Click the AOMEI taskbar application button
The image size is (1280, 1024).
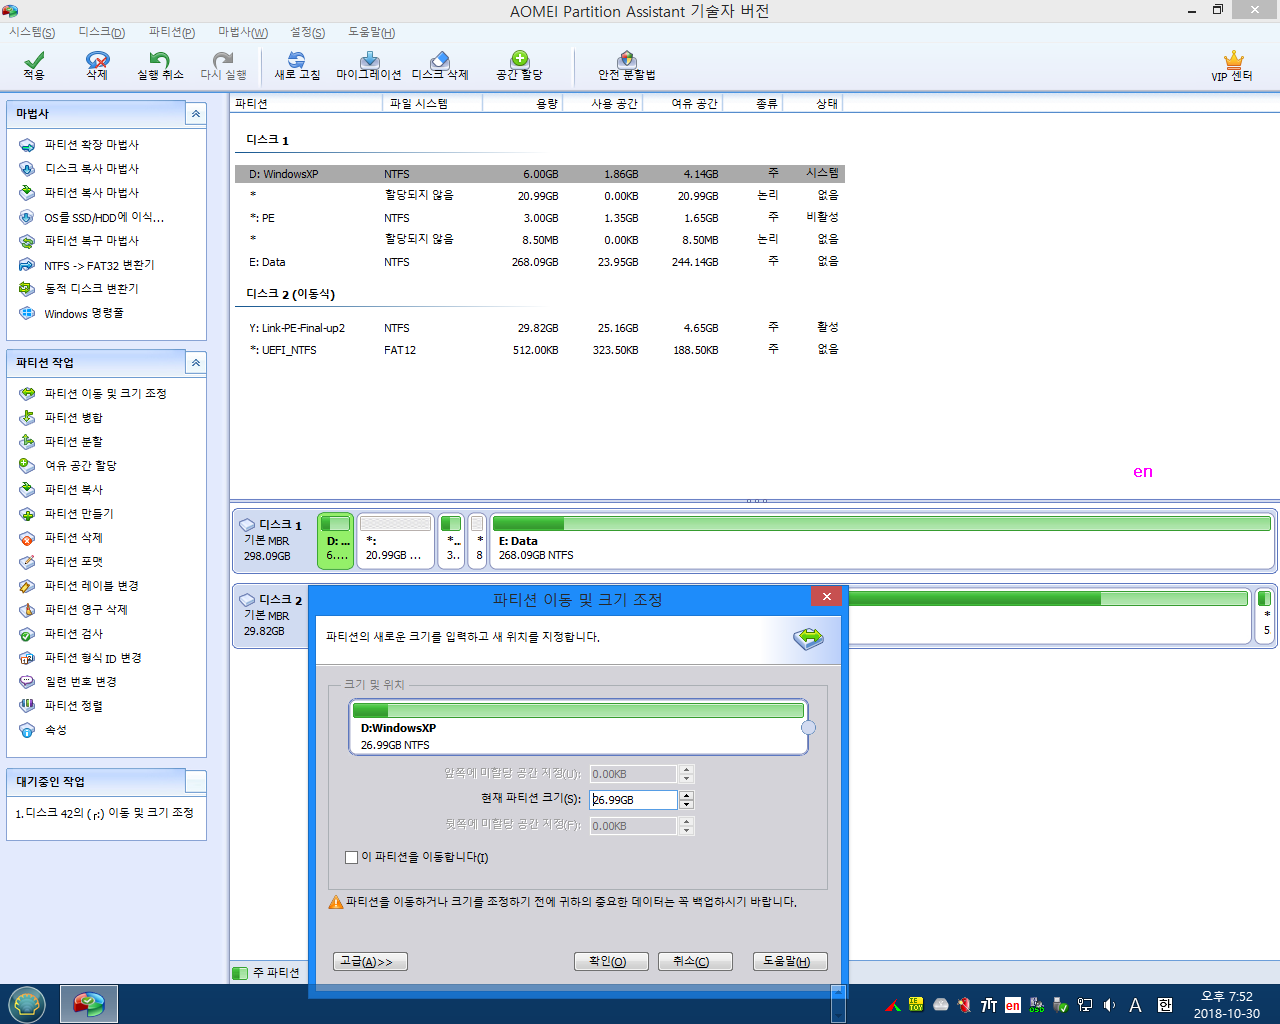[89, 1004]
